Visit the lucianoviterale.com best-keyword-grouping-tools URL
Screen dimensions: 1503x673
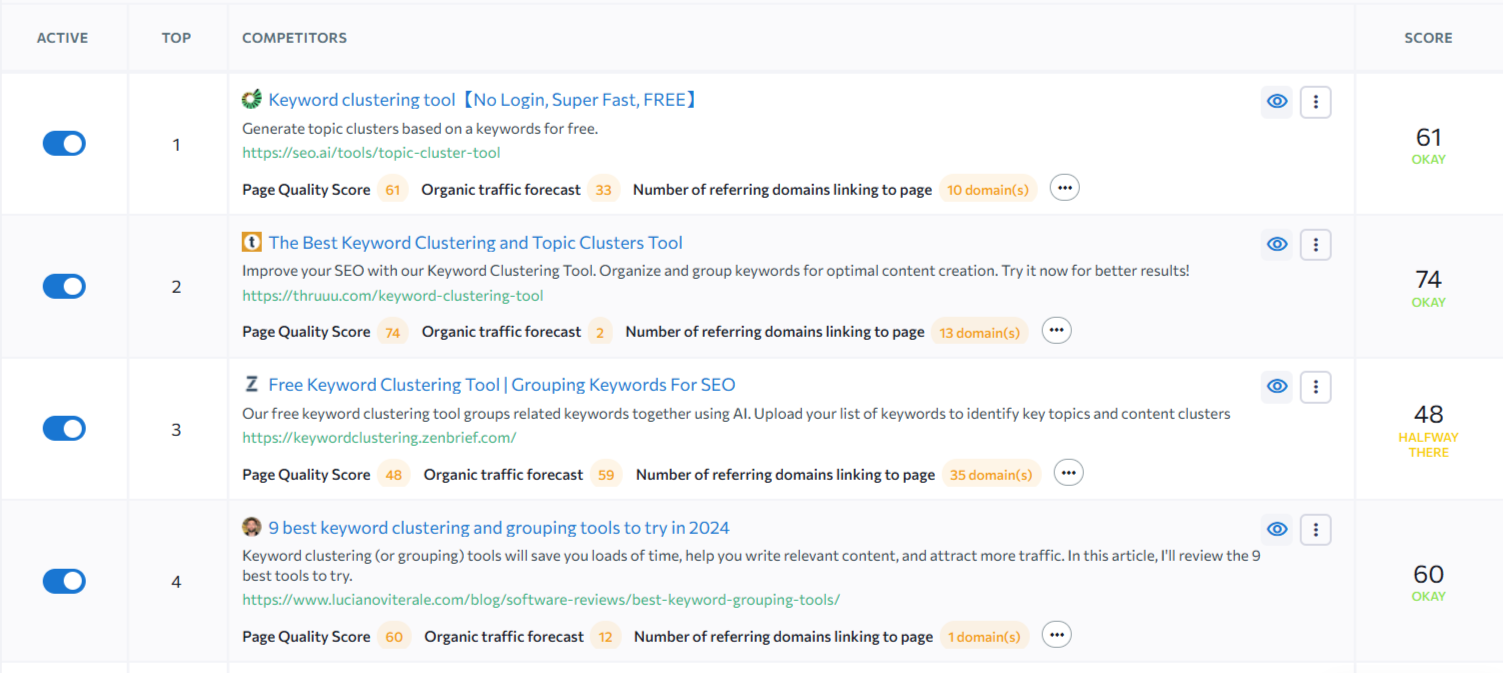click(x=541, y=600)
